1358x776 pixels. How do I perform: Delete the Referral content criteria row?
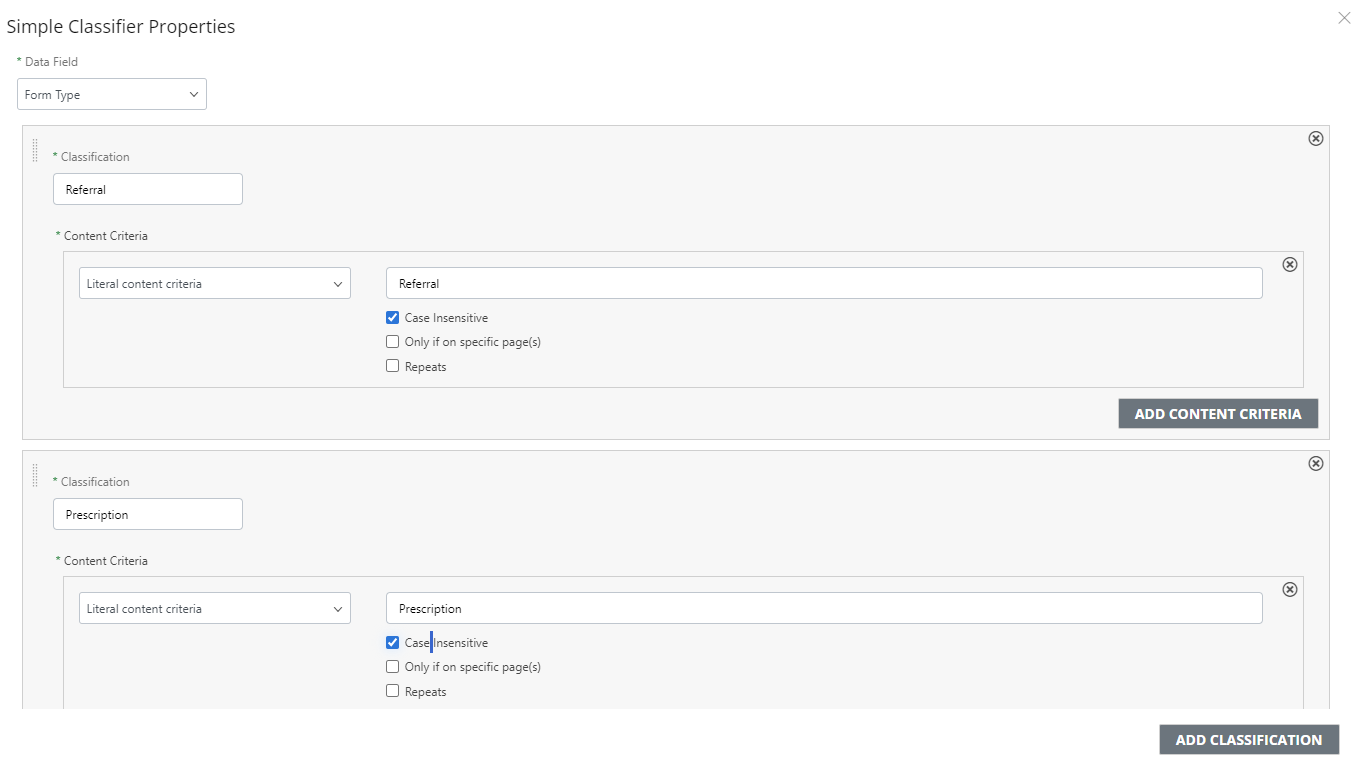1290,265
